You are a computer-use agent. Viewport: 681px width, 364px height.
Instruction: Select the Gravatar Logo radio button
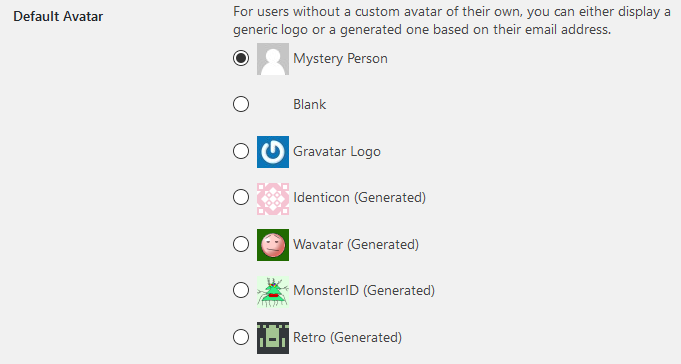[x=241, y=151]
